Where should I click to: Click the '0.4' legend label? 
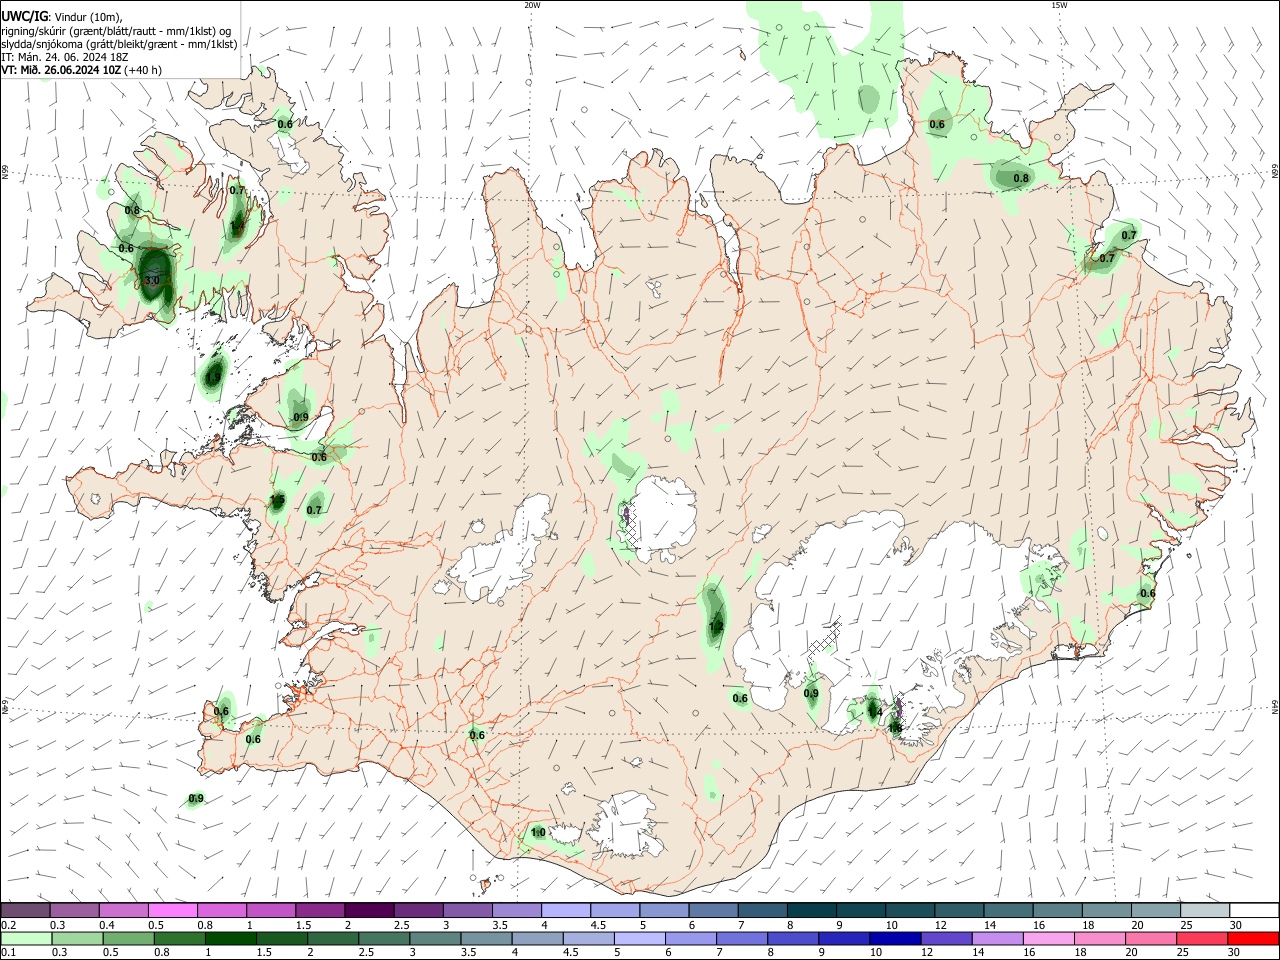[107, 925]
